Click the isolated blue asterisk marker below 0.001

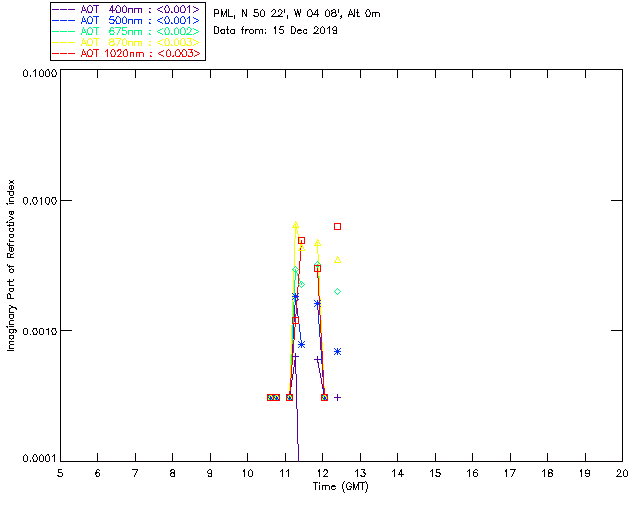click(338, 352)
